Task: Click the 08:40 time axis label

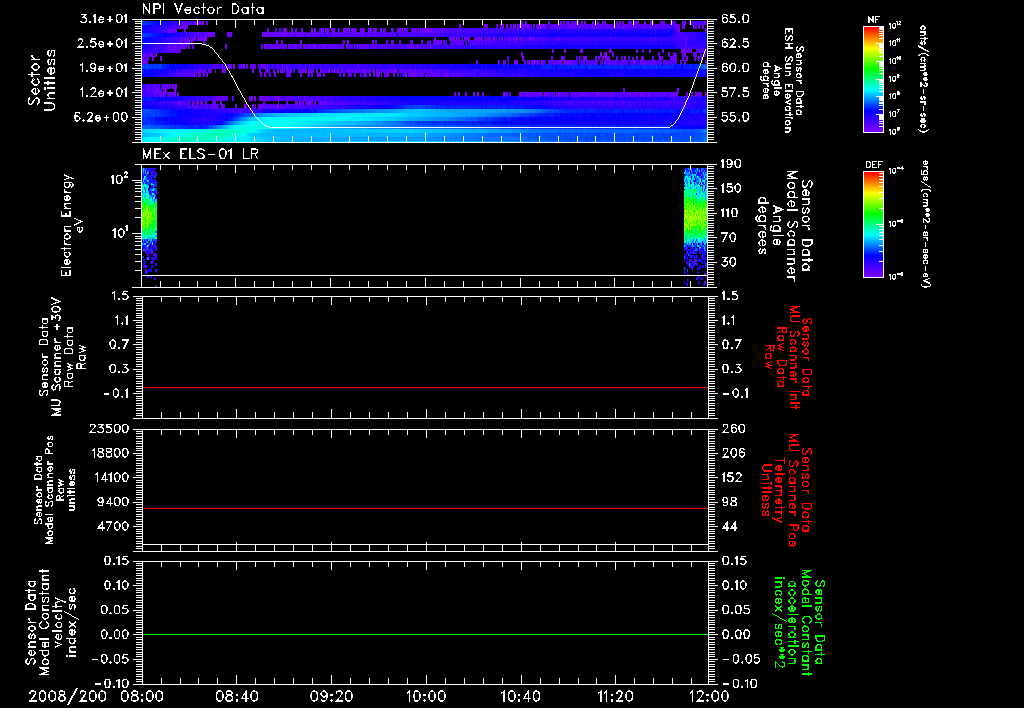Action: [237, 696]
